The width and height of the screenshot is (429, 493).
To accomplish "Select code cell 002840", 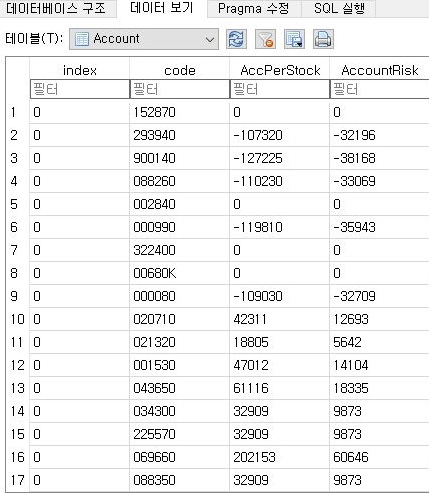I will point(179,204).
